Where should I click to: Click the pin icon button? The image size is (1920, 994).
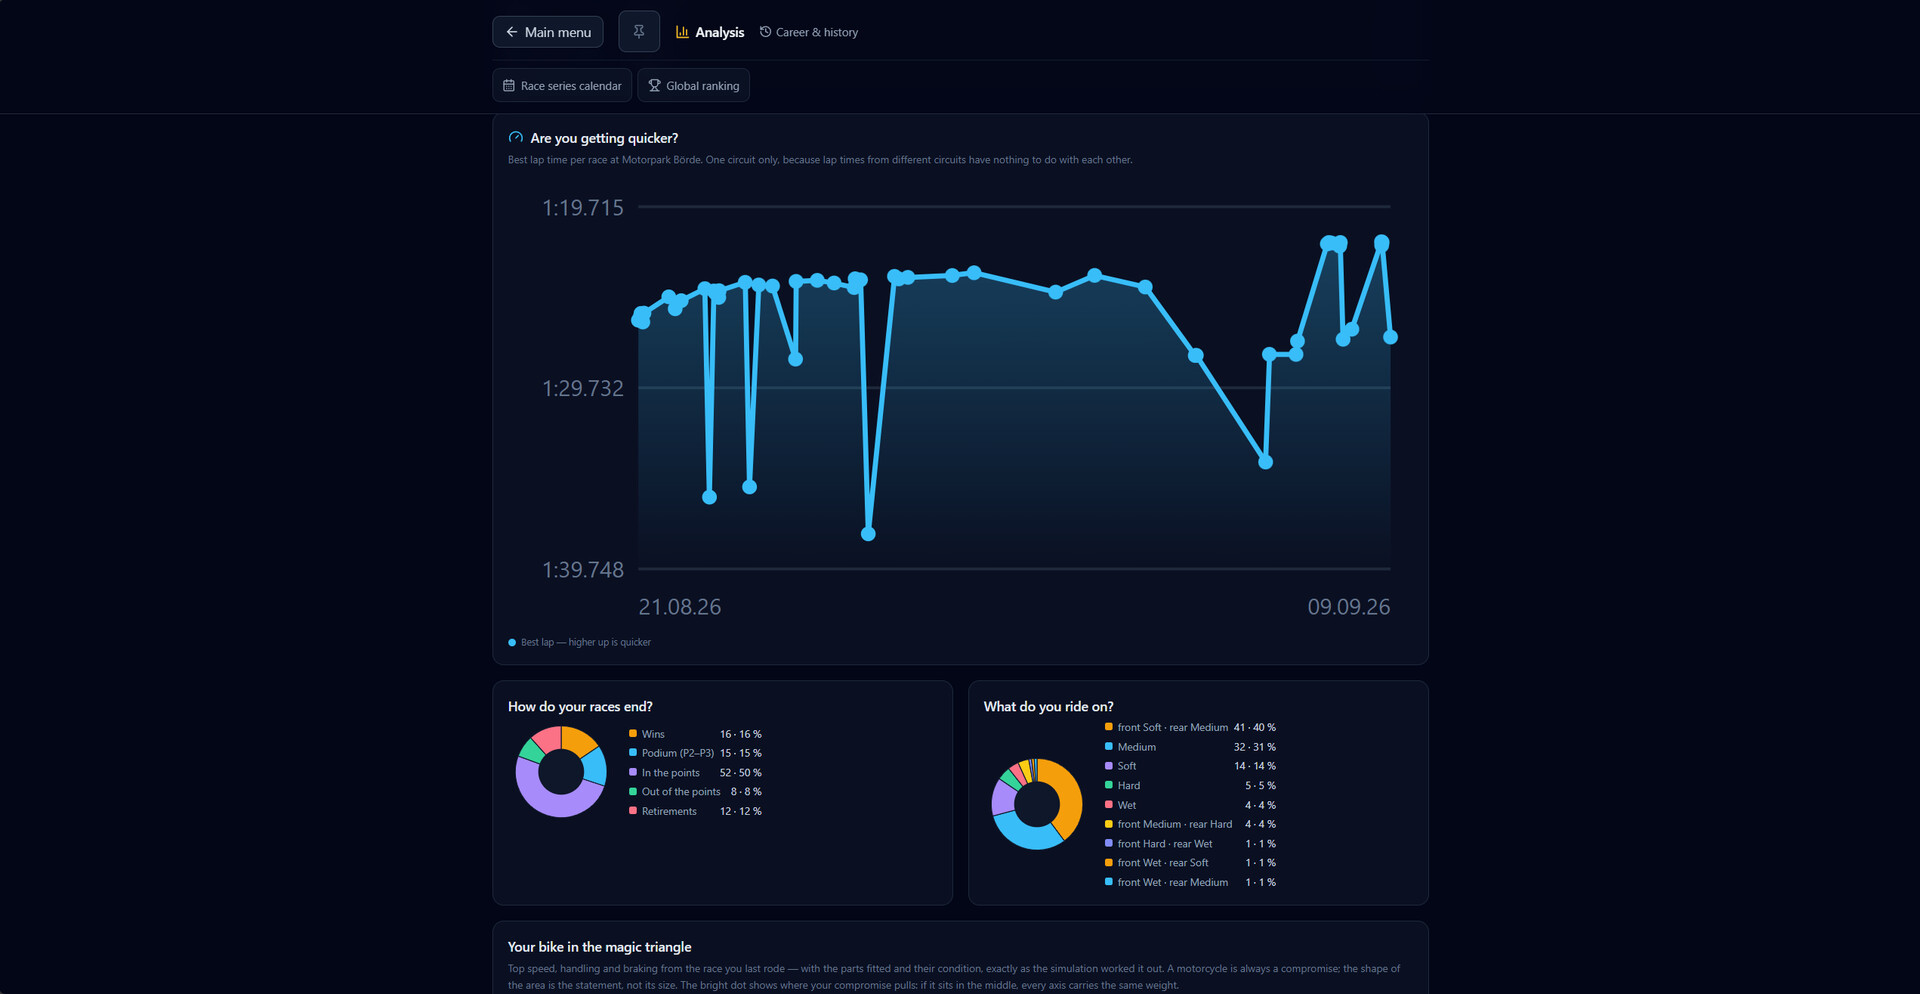click(x=639, y=32)
